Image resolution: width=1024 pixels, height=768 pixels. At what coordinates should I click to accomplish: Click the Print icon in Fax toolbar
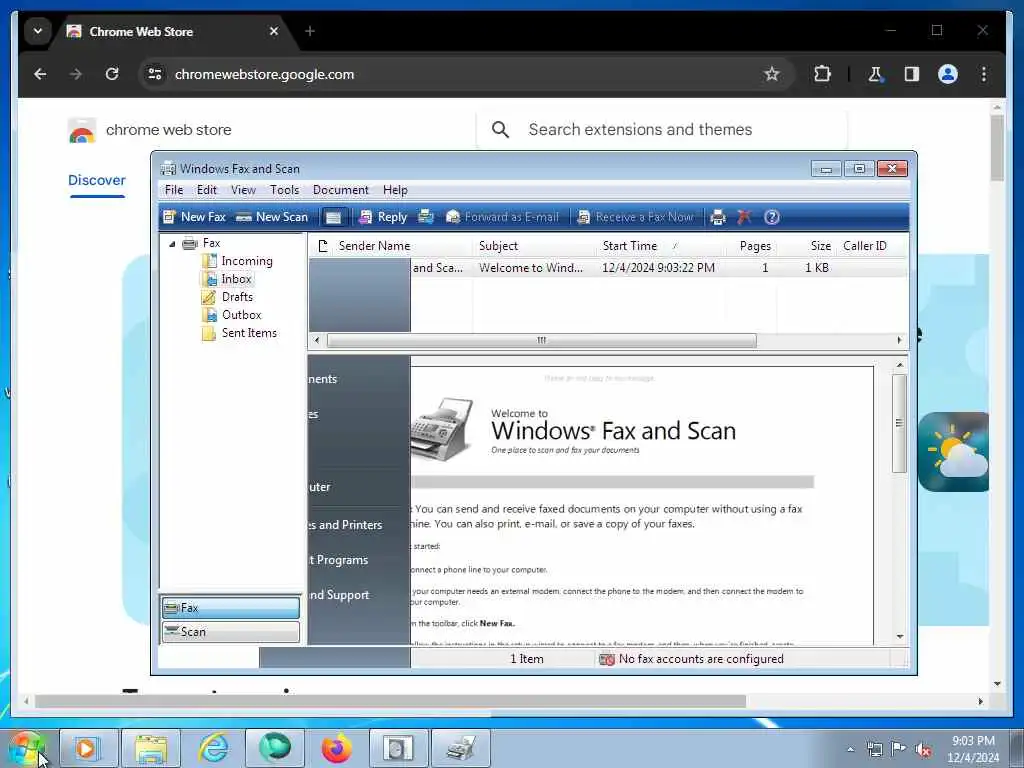click(718, 217)
